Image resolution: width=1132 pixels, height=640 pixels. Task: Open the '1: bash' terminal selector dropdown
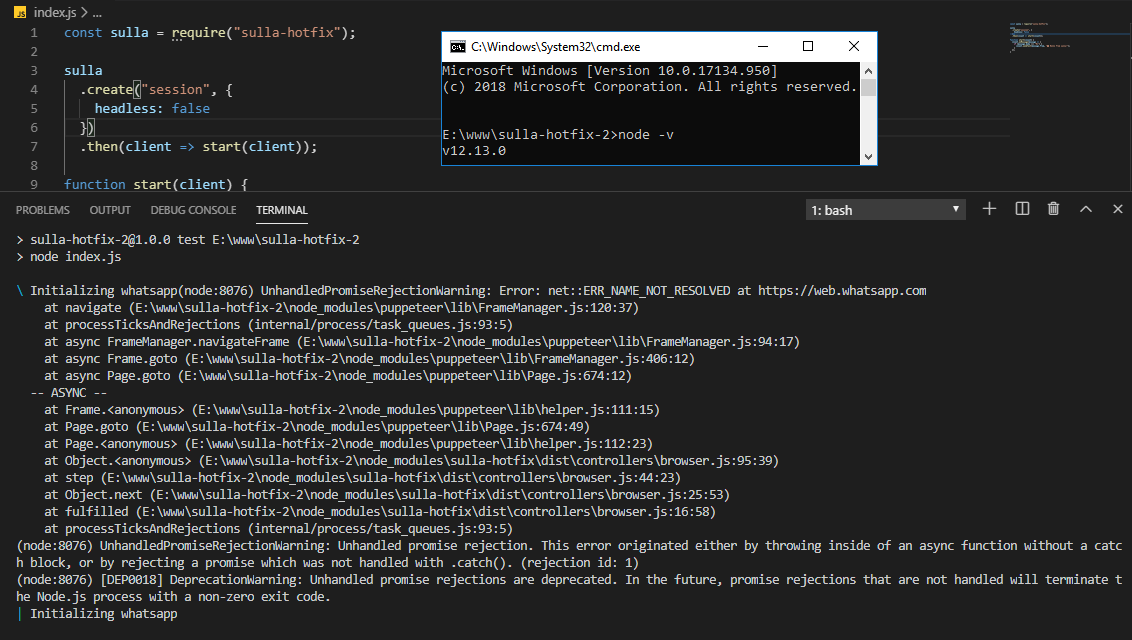[x=886, y=210]
